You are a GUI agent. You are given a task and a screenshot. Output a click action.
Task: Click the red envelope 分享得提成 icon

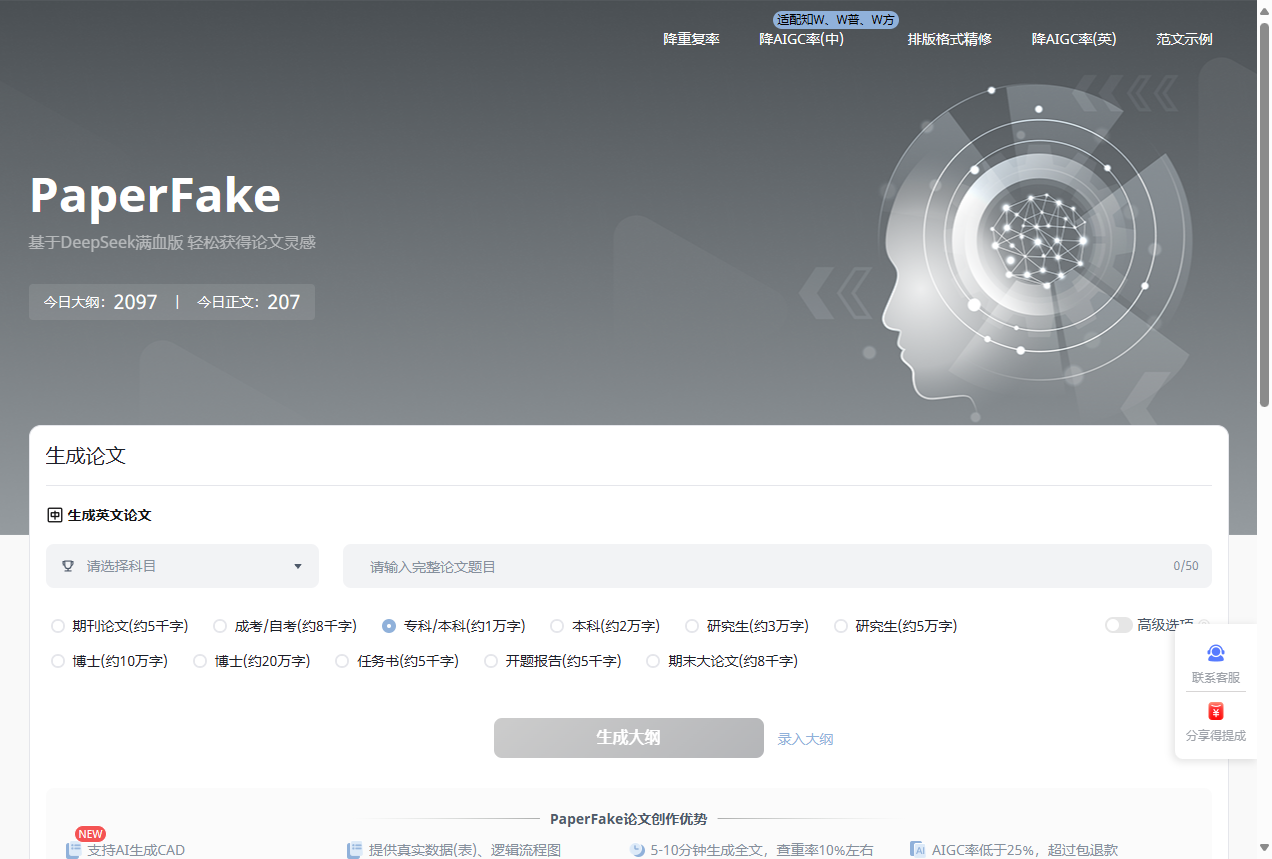click(1215, 711)
